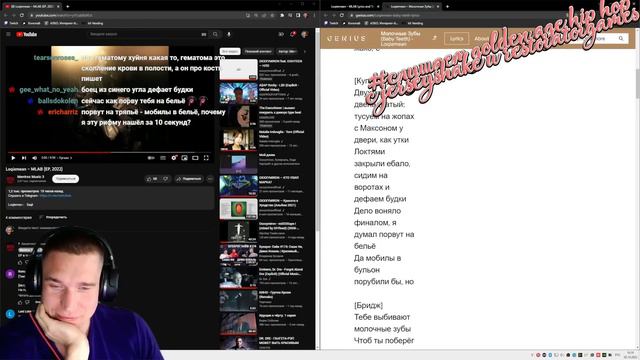Image resolution: width=640 pixels, height=360 pixels.
Task: Switch to the first Genius MLAB lyrics tab
Action: click(x=353, y=7)
